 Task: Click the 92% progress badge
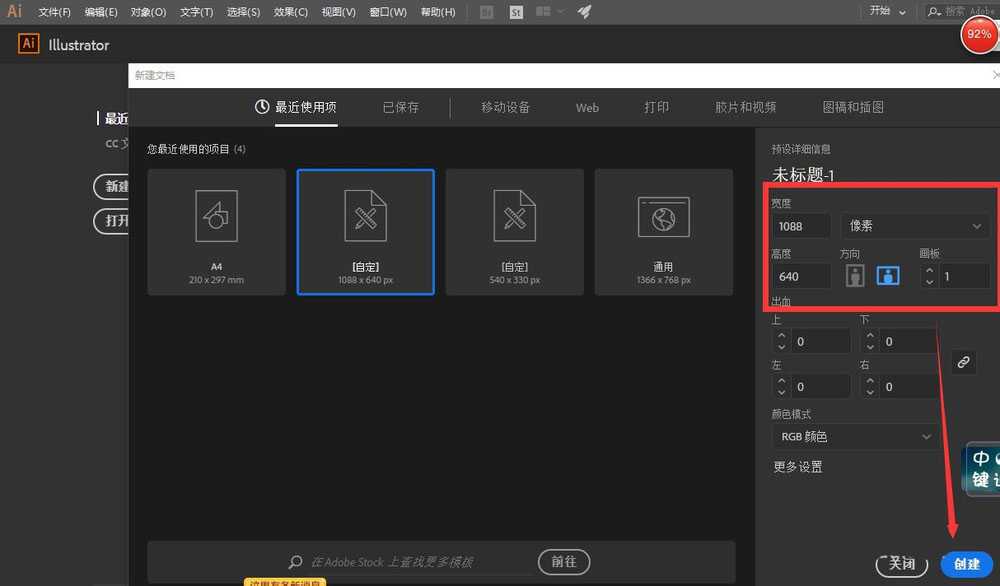coord(977,33)
